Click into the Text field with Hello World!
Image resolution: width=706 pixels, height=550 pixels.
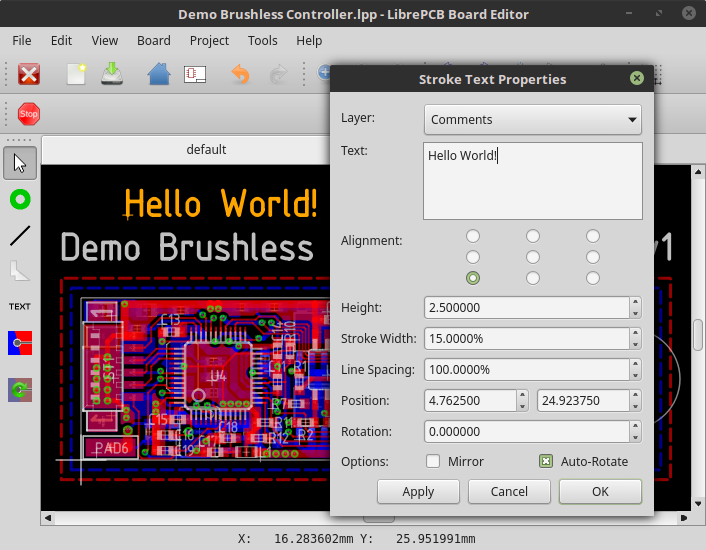(533, 181)
